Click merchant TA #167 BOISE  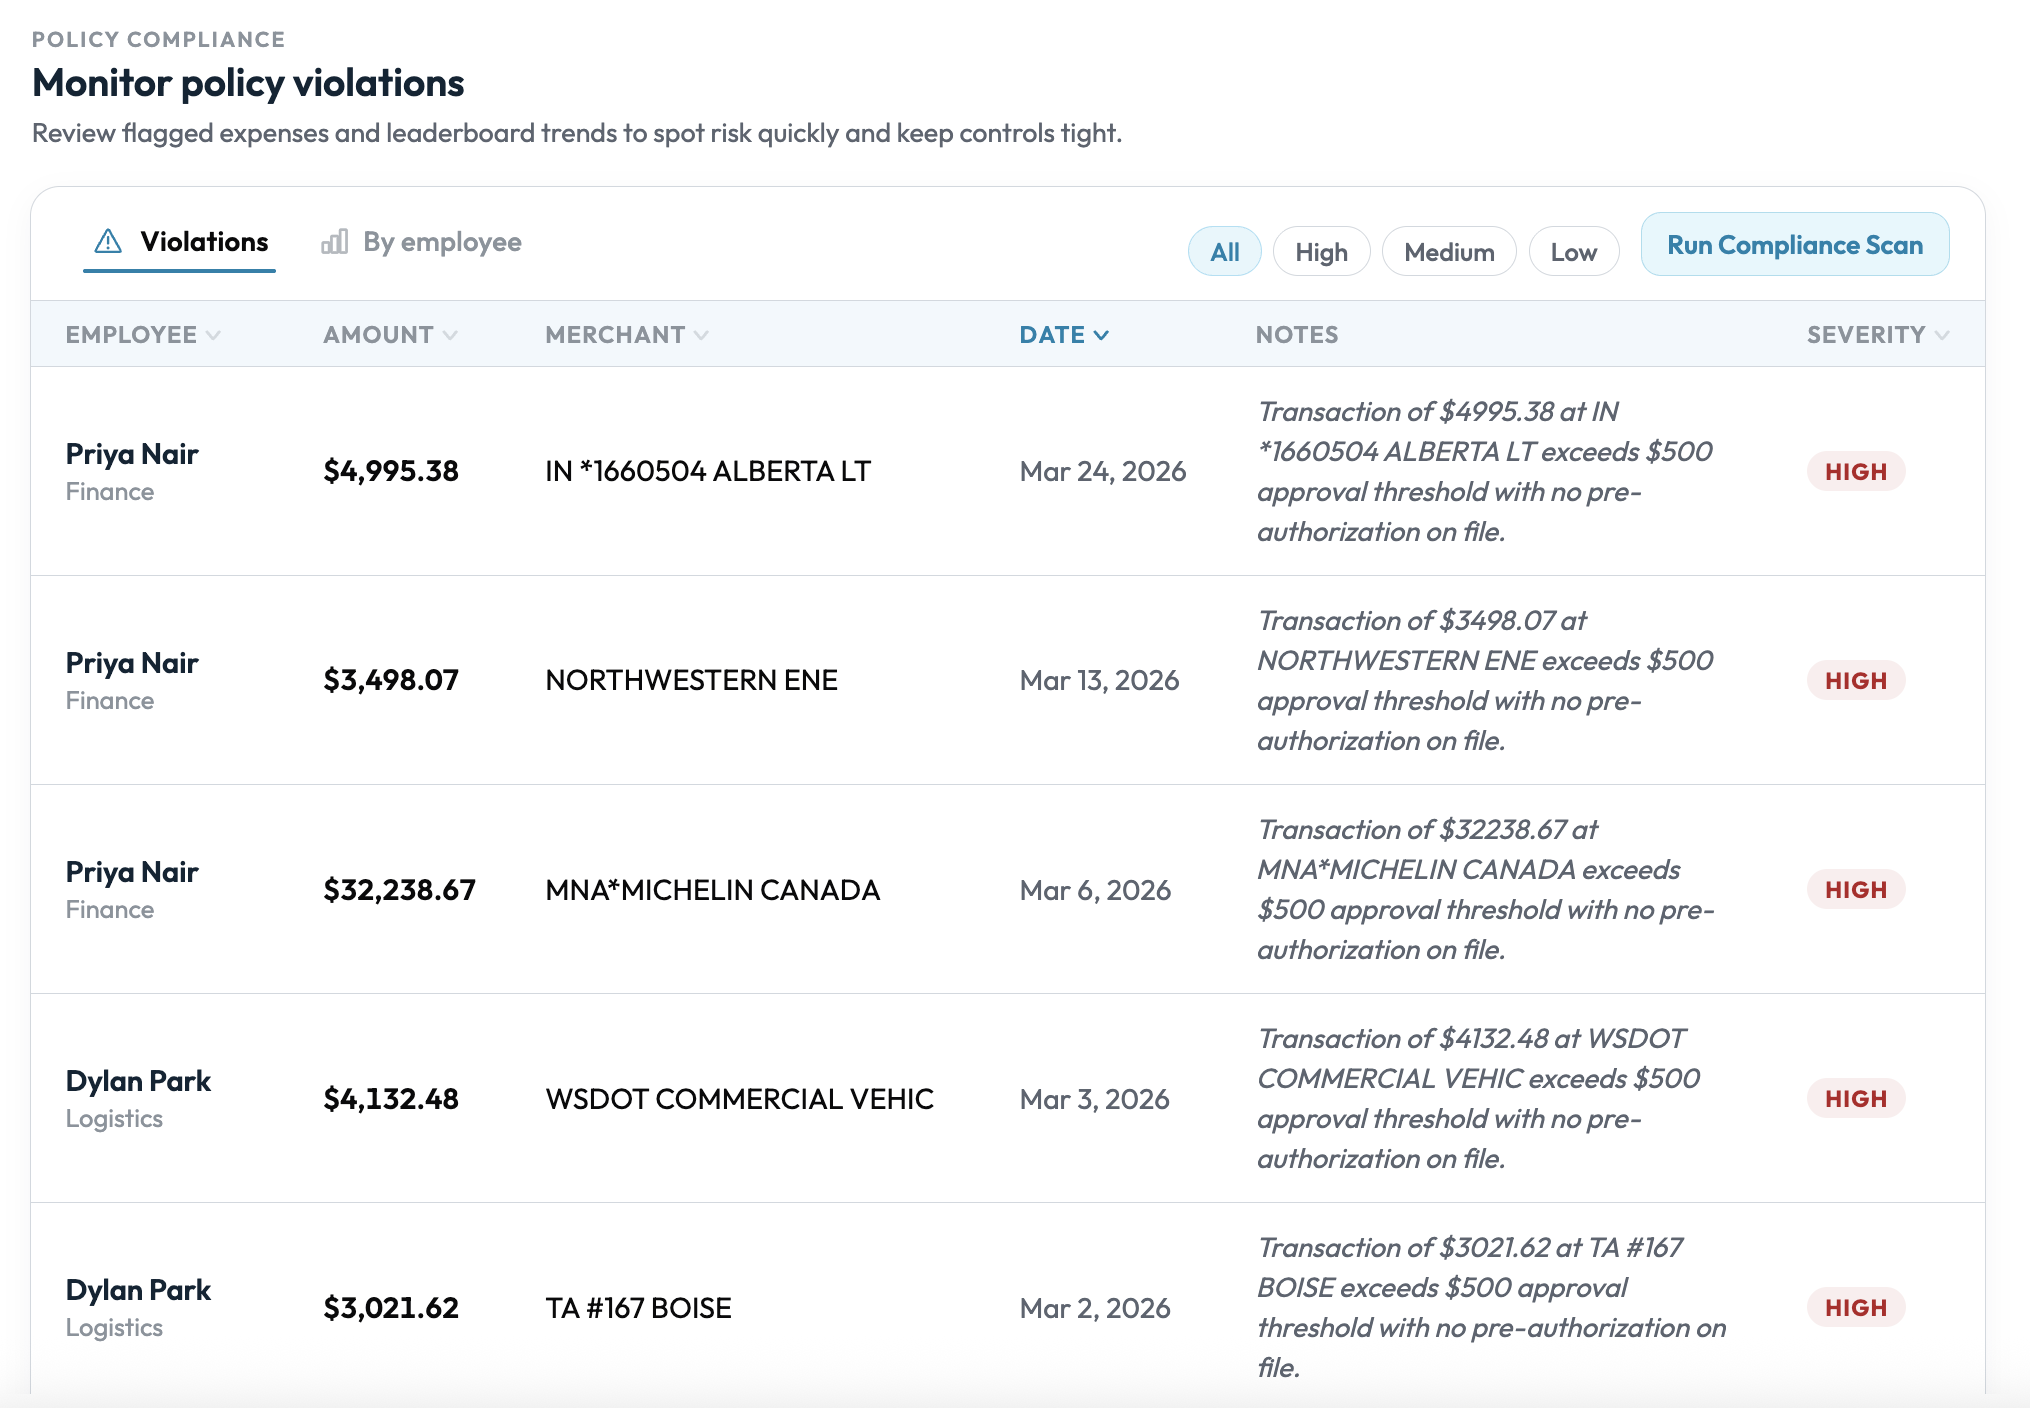(x=639, y=1308)
